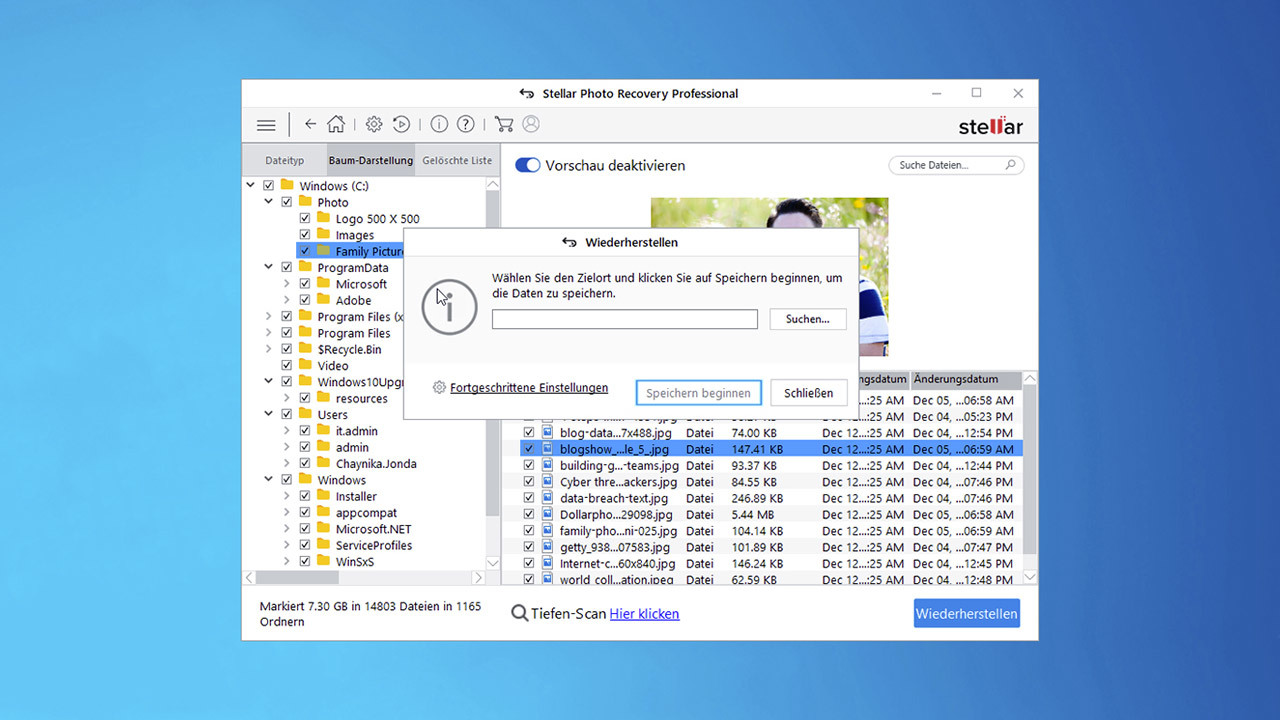
Task: Select the Microsoft.NET tree folder
Action: tap(373, 529)
